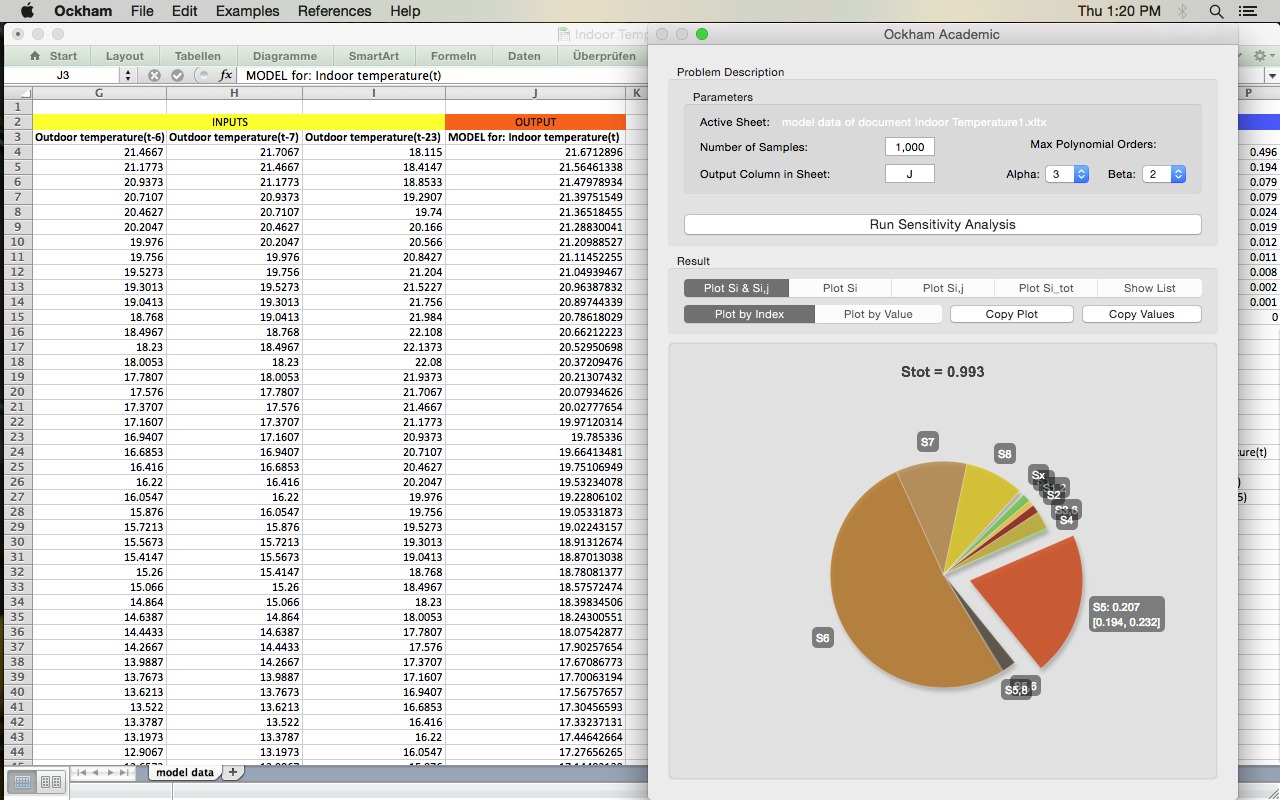
Task: Select Plot by Value mode
Action: [878, 314]
